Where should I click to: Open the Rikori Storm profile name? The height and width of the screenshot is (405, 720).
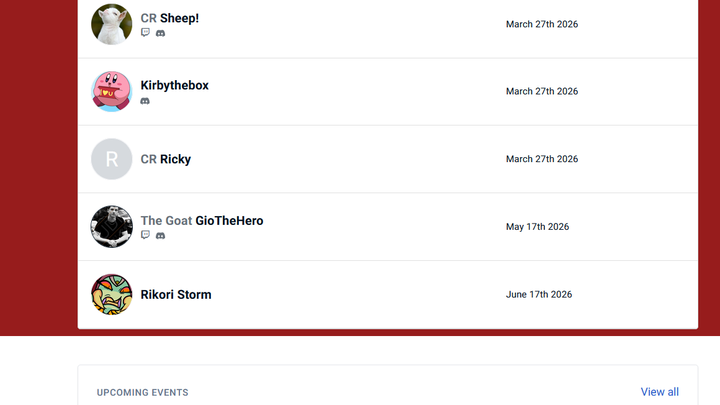pyautogui.click(x=176, y=295)
